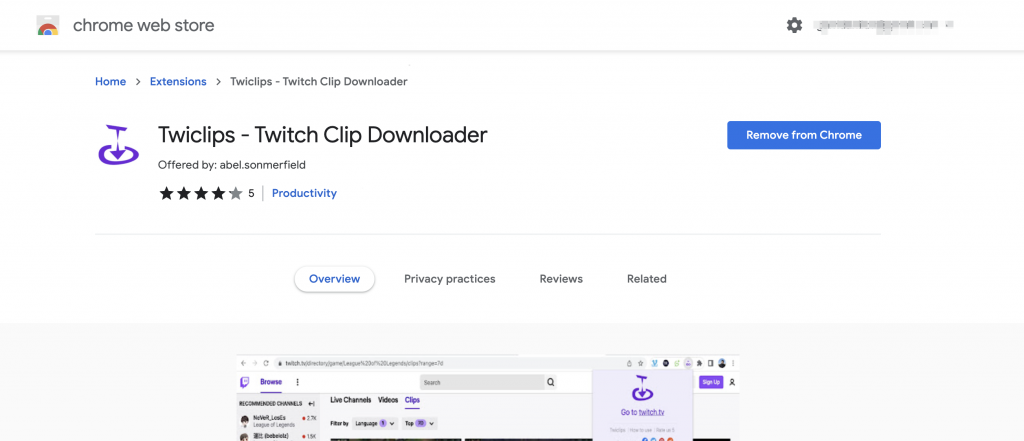This screenshot has height=441, width=1024.
Task: Click the star rating of the extension
Action: (200, 193)
